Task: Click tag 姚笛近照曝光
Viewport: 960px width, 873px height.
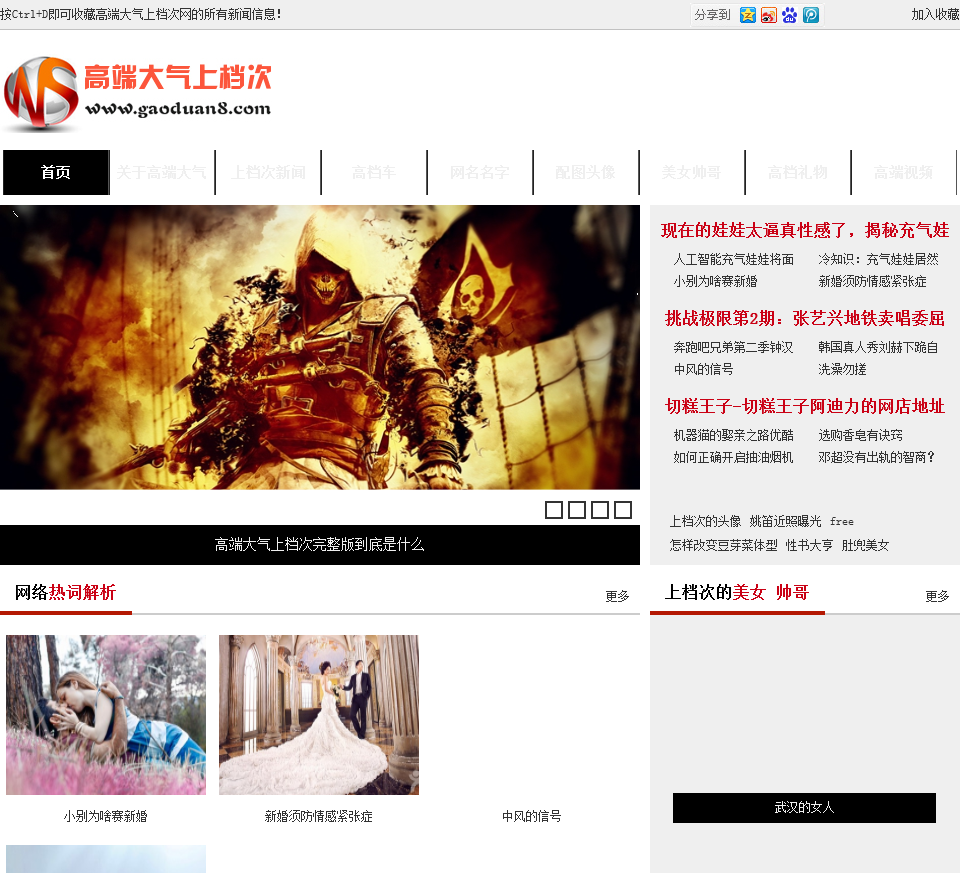Action: [x=786, y=521]
